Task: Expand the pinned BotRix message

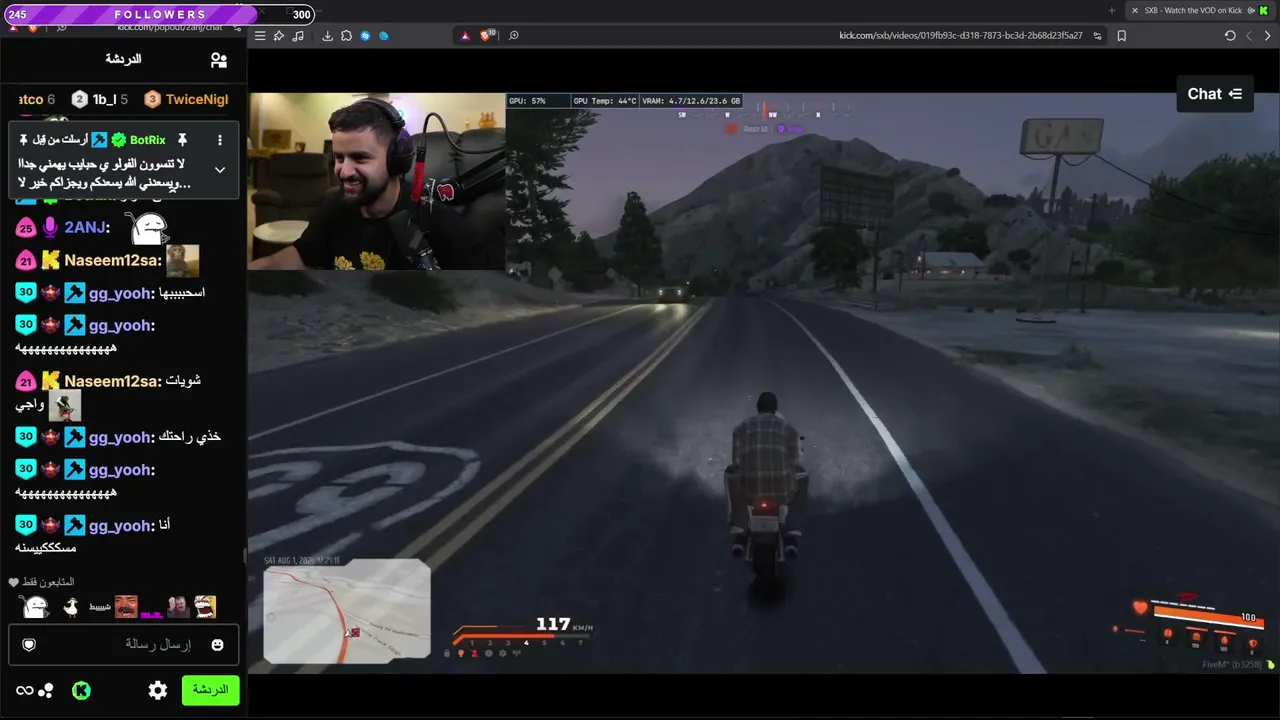Action: coord(220,170)
